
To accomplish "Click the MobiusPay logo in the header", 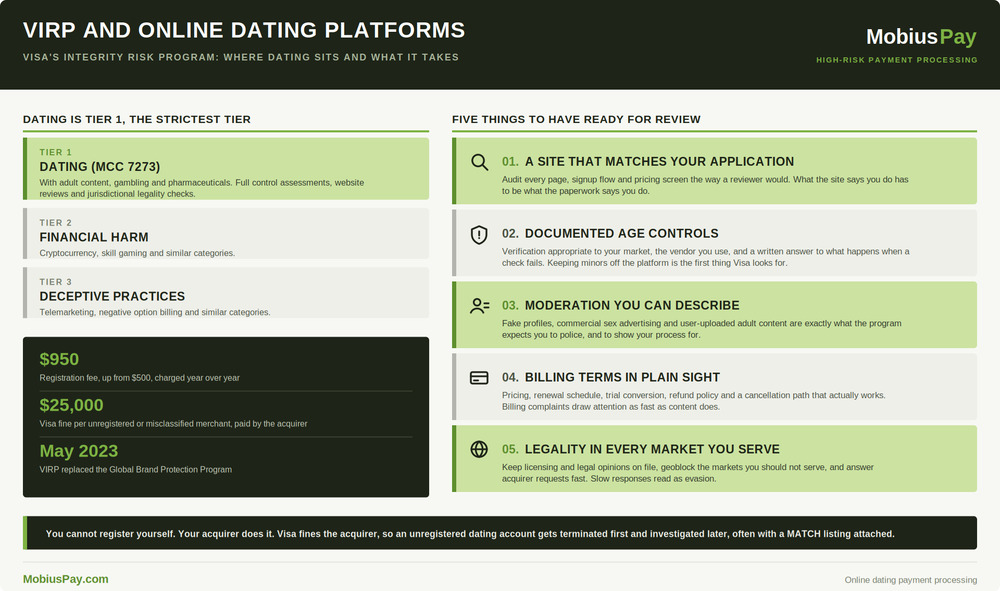I will [x=921, y=37].
